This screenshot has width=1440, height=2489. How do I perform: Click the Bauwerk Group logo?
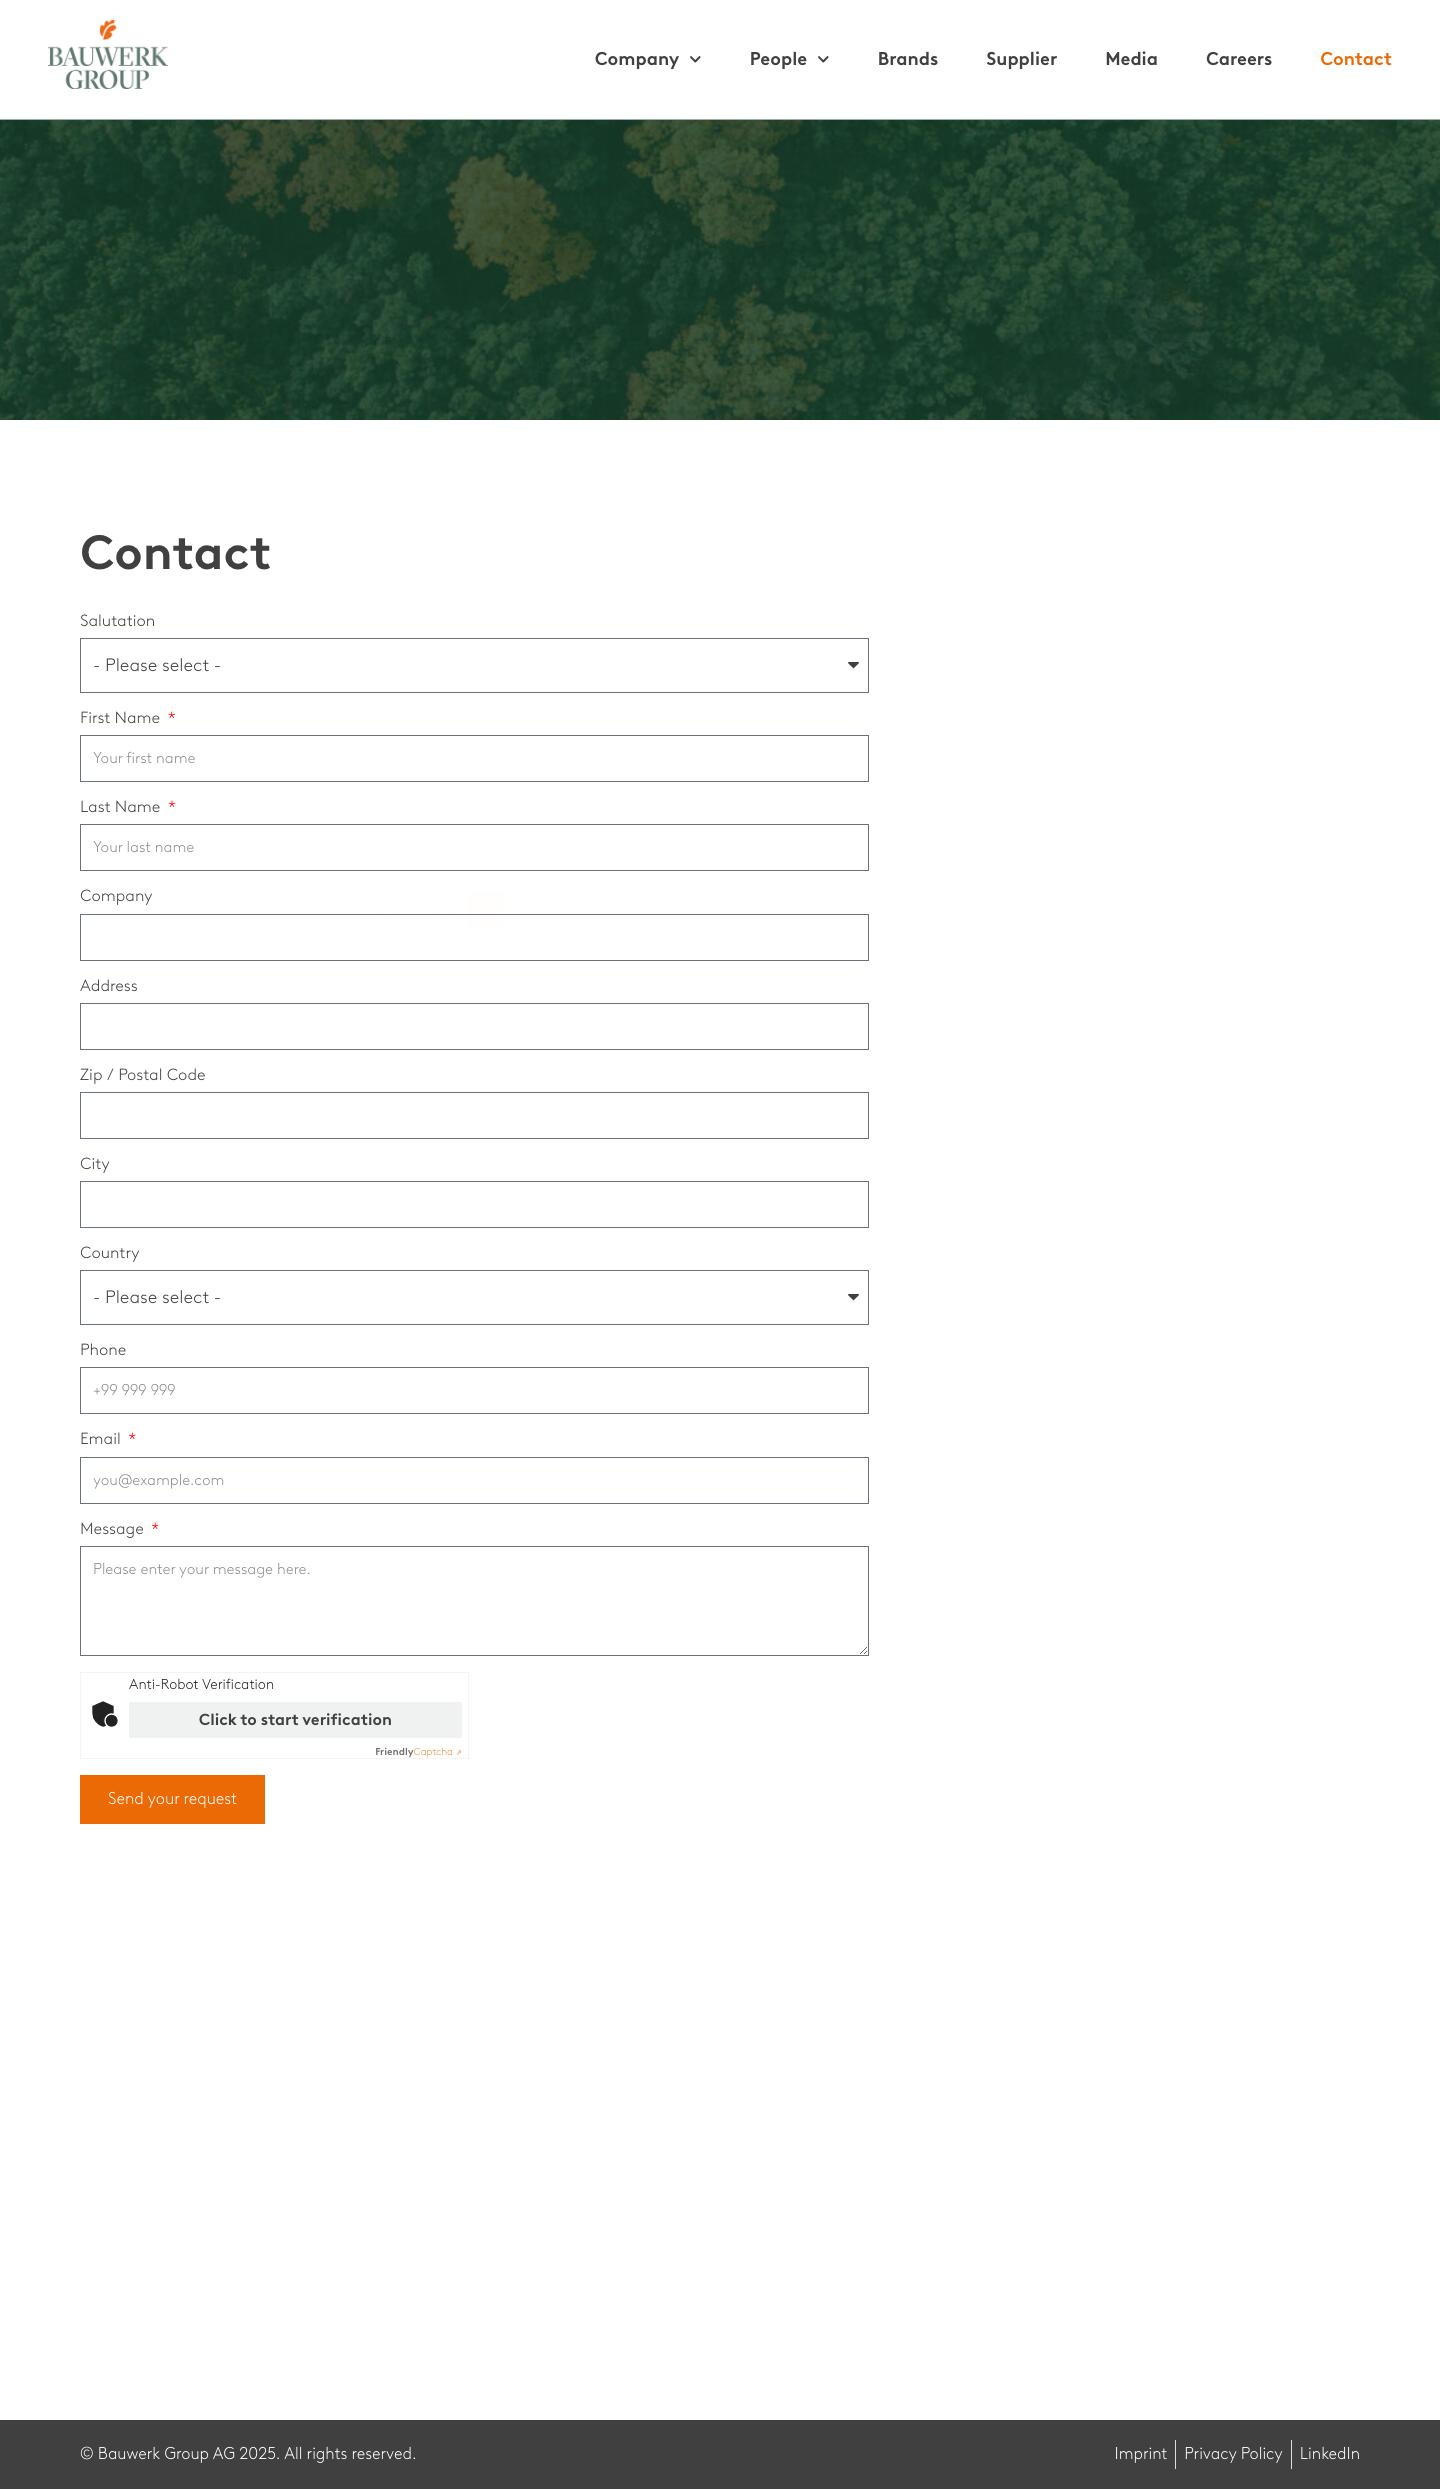(x=108, y=56)
